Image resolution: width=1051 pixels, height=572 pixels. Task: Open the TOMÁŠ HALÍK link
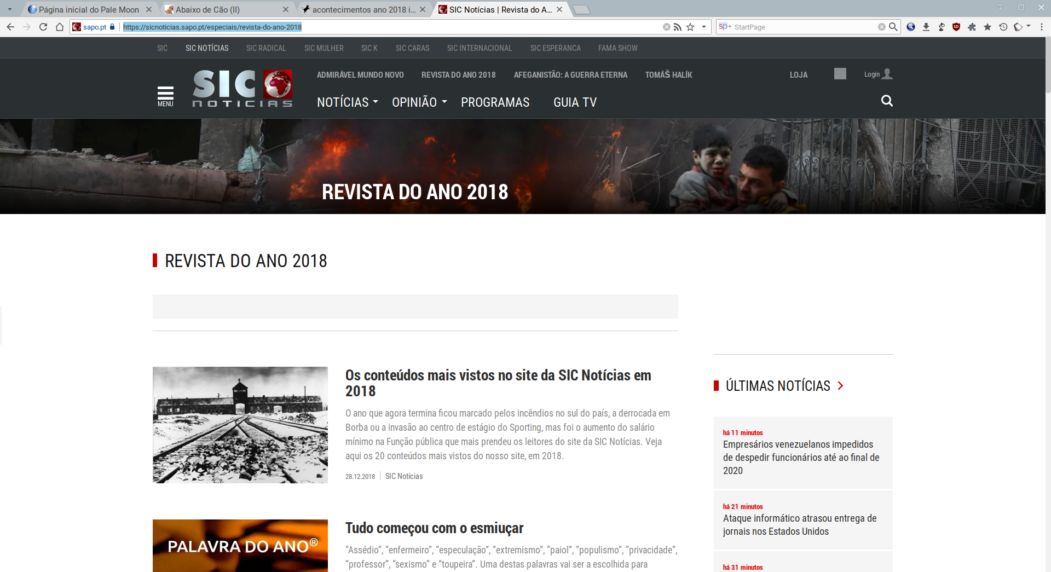[x=668, y=74]
